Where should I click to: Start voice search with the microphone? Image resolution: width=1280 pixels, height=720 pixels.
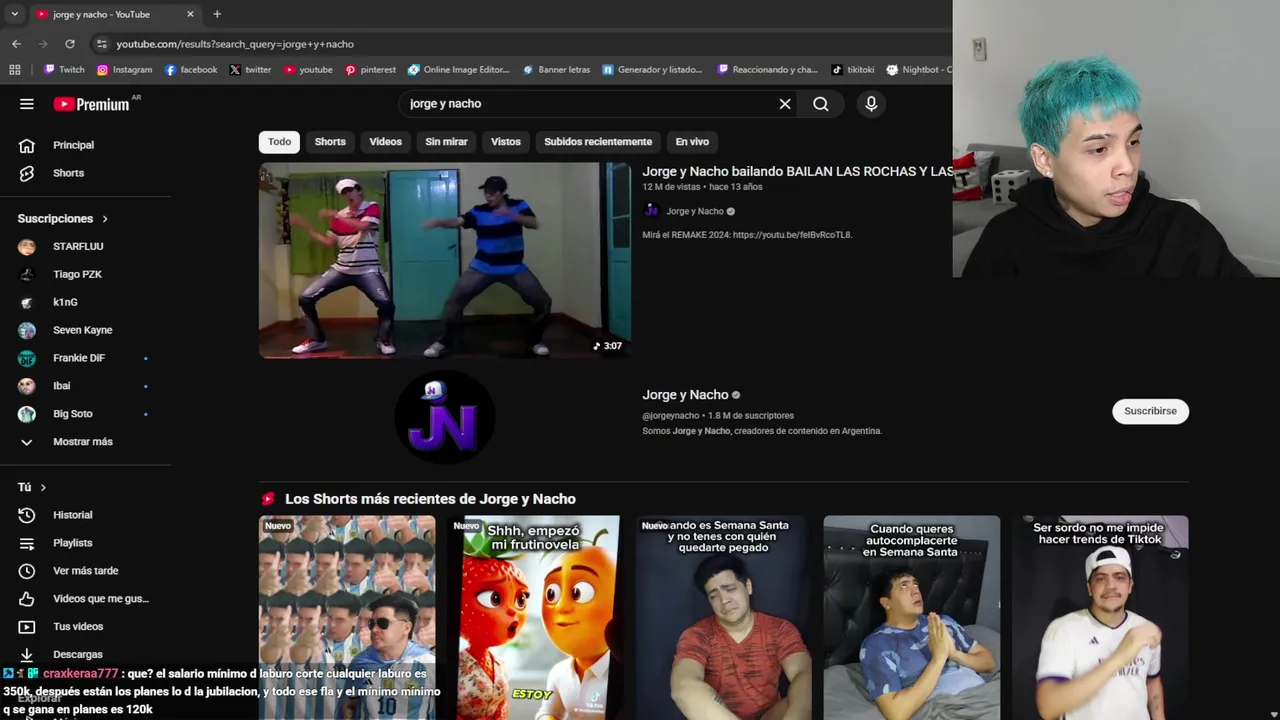coord(871,104)
